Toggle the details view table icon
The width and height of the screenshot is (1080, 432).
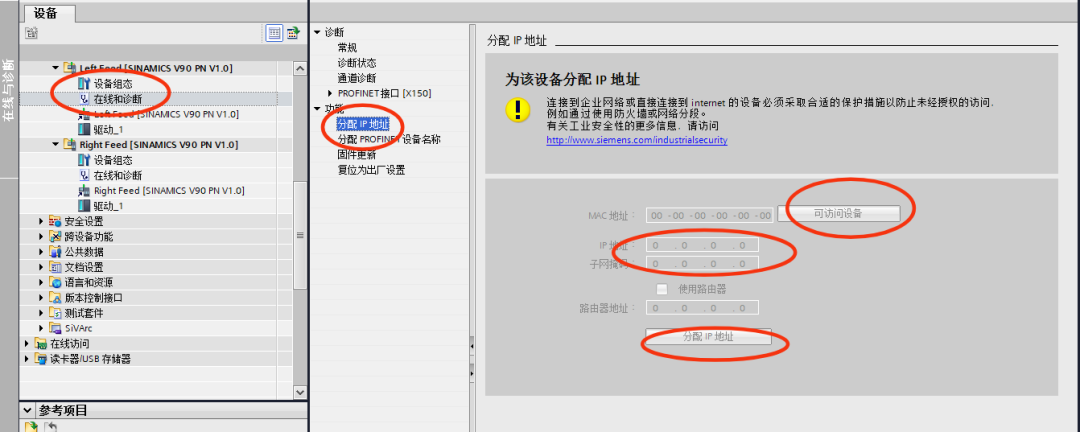274,32
